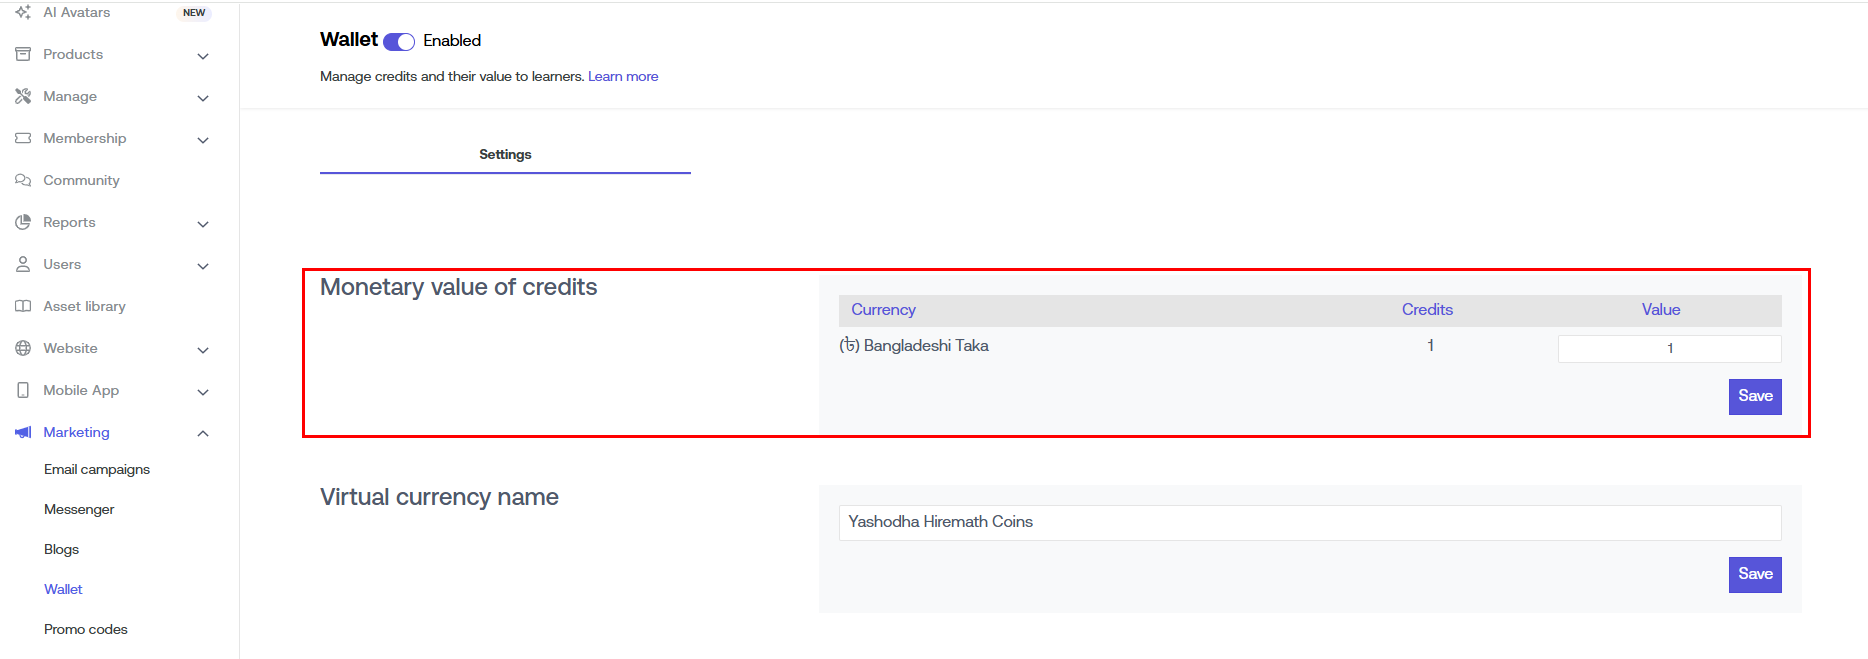Open the Settings tab

505,154
